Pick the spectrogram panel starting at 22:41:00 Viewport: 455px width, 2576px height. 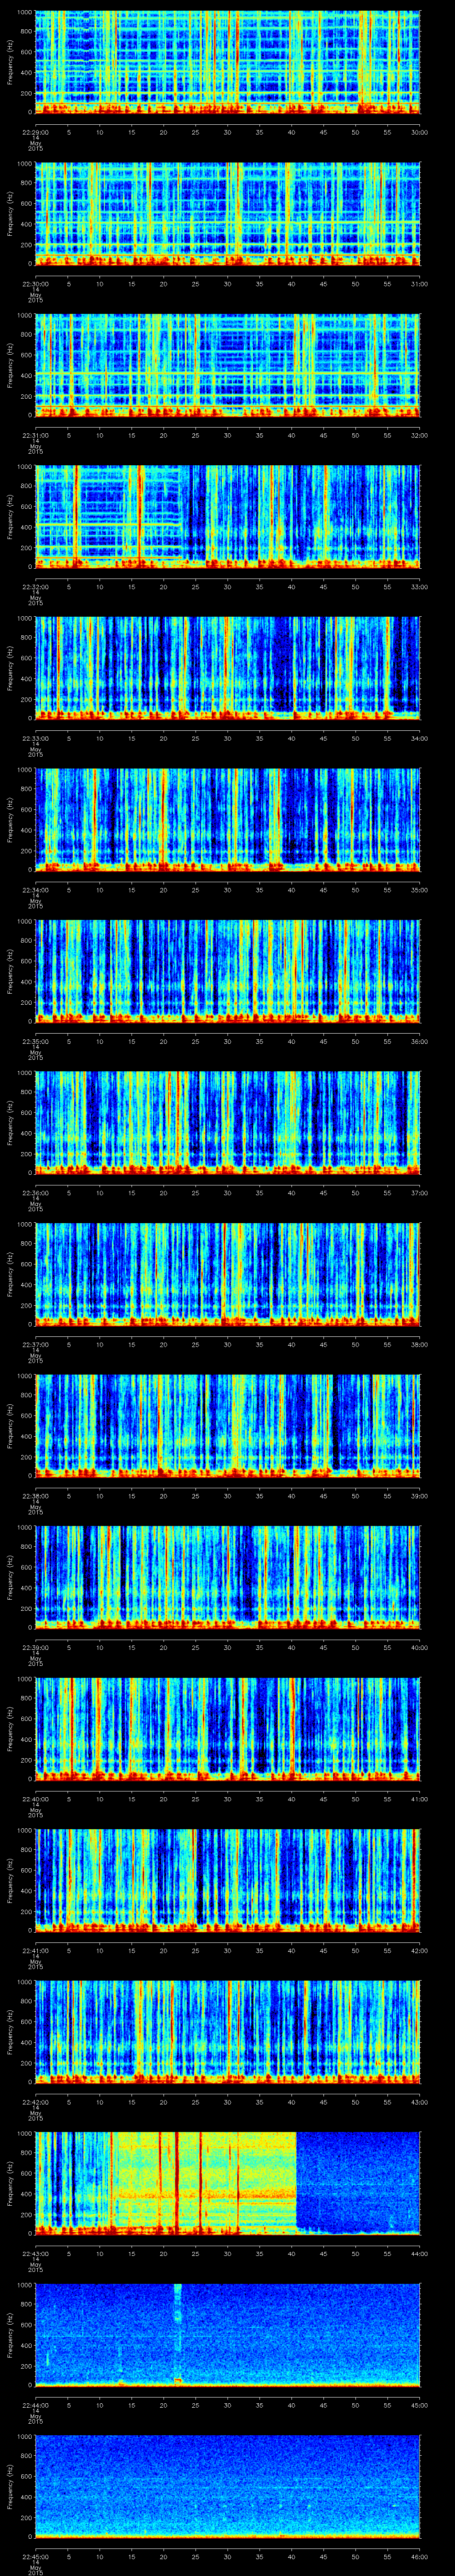click(228, 1881)
